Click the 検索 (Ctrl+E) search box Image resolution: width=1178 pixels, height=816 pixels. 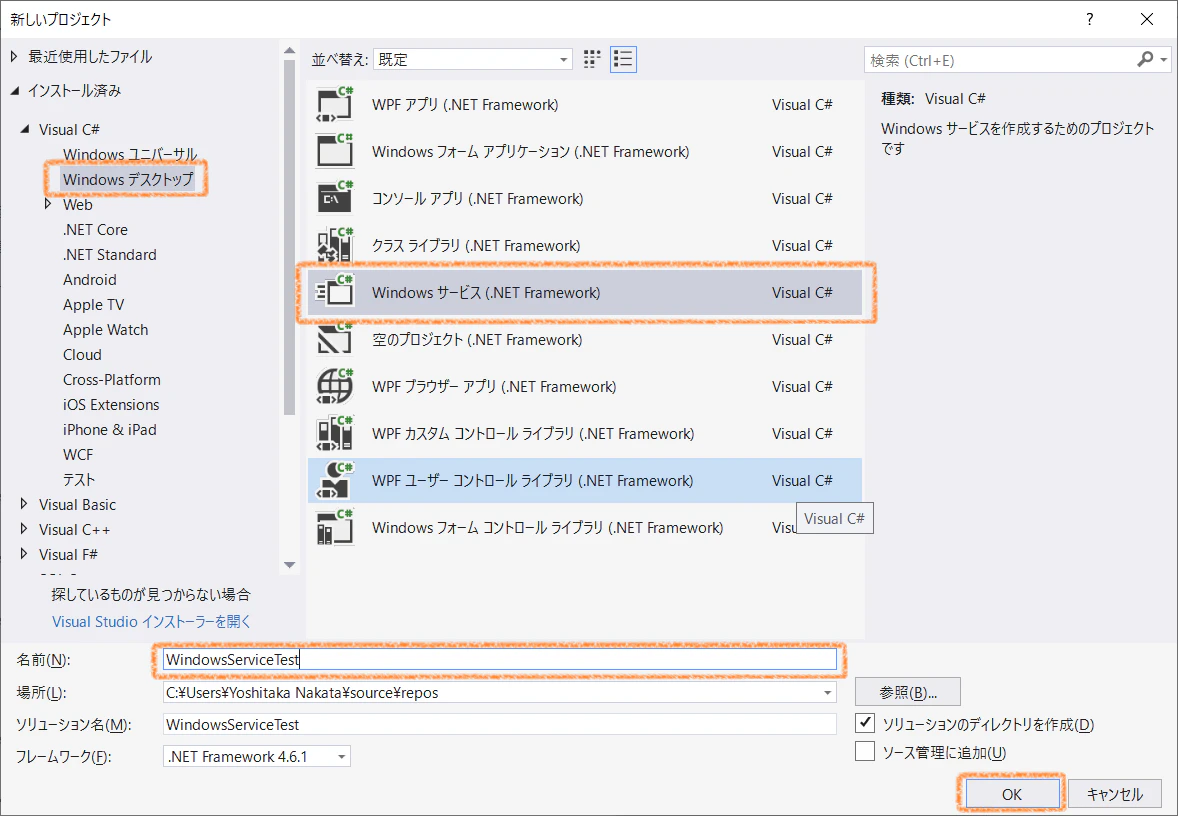(x=1001, y=60)
